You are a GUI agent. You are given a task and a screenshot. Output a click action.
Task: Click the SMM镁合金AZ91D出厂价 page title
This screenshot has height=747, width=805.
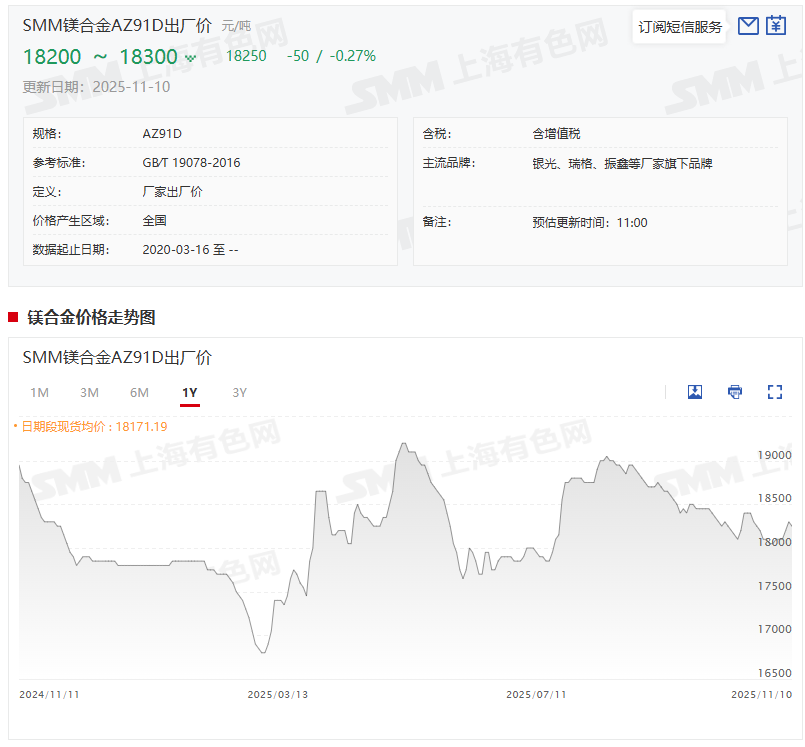pyautogui.click(x=117, y=25)
